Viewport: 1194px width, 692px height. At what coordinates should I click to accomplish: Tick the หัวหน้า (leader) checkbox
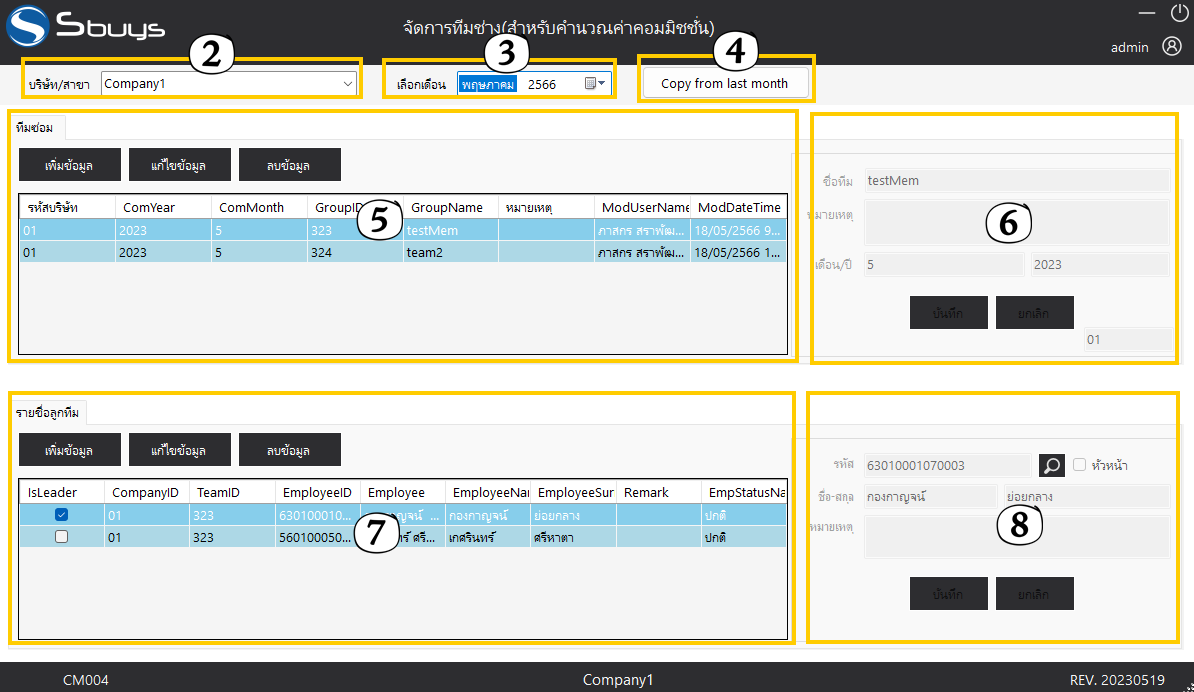point(1080,465)
